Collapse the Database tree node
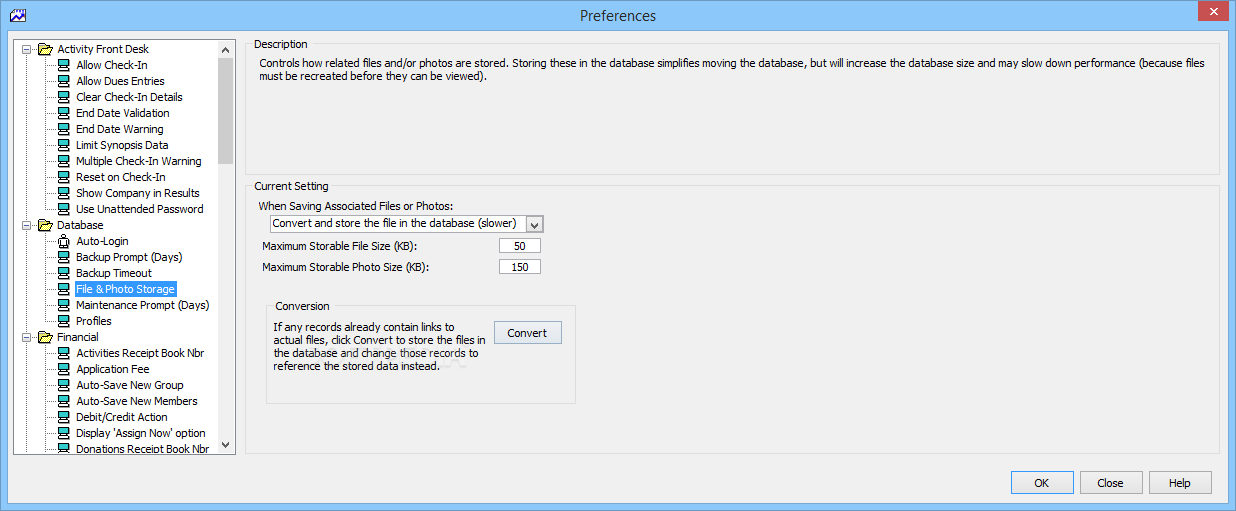This screenshot has height=511, width=1236. click(x=27, y=225)
